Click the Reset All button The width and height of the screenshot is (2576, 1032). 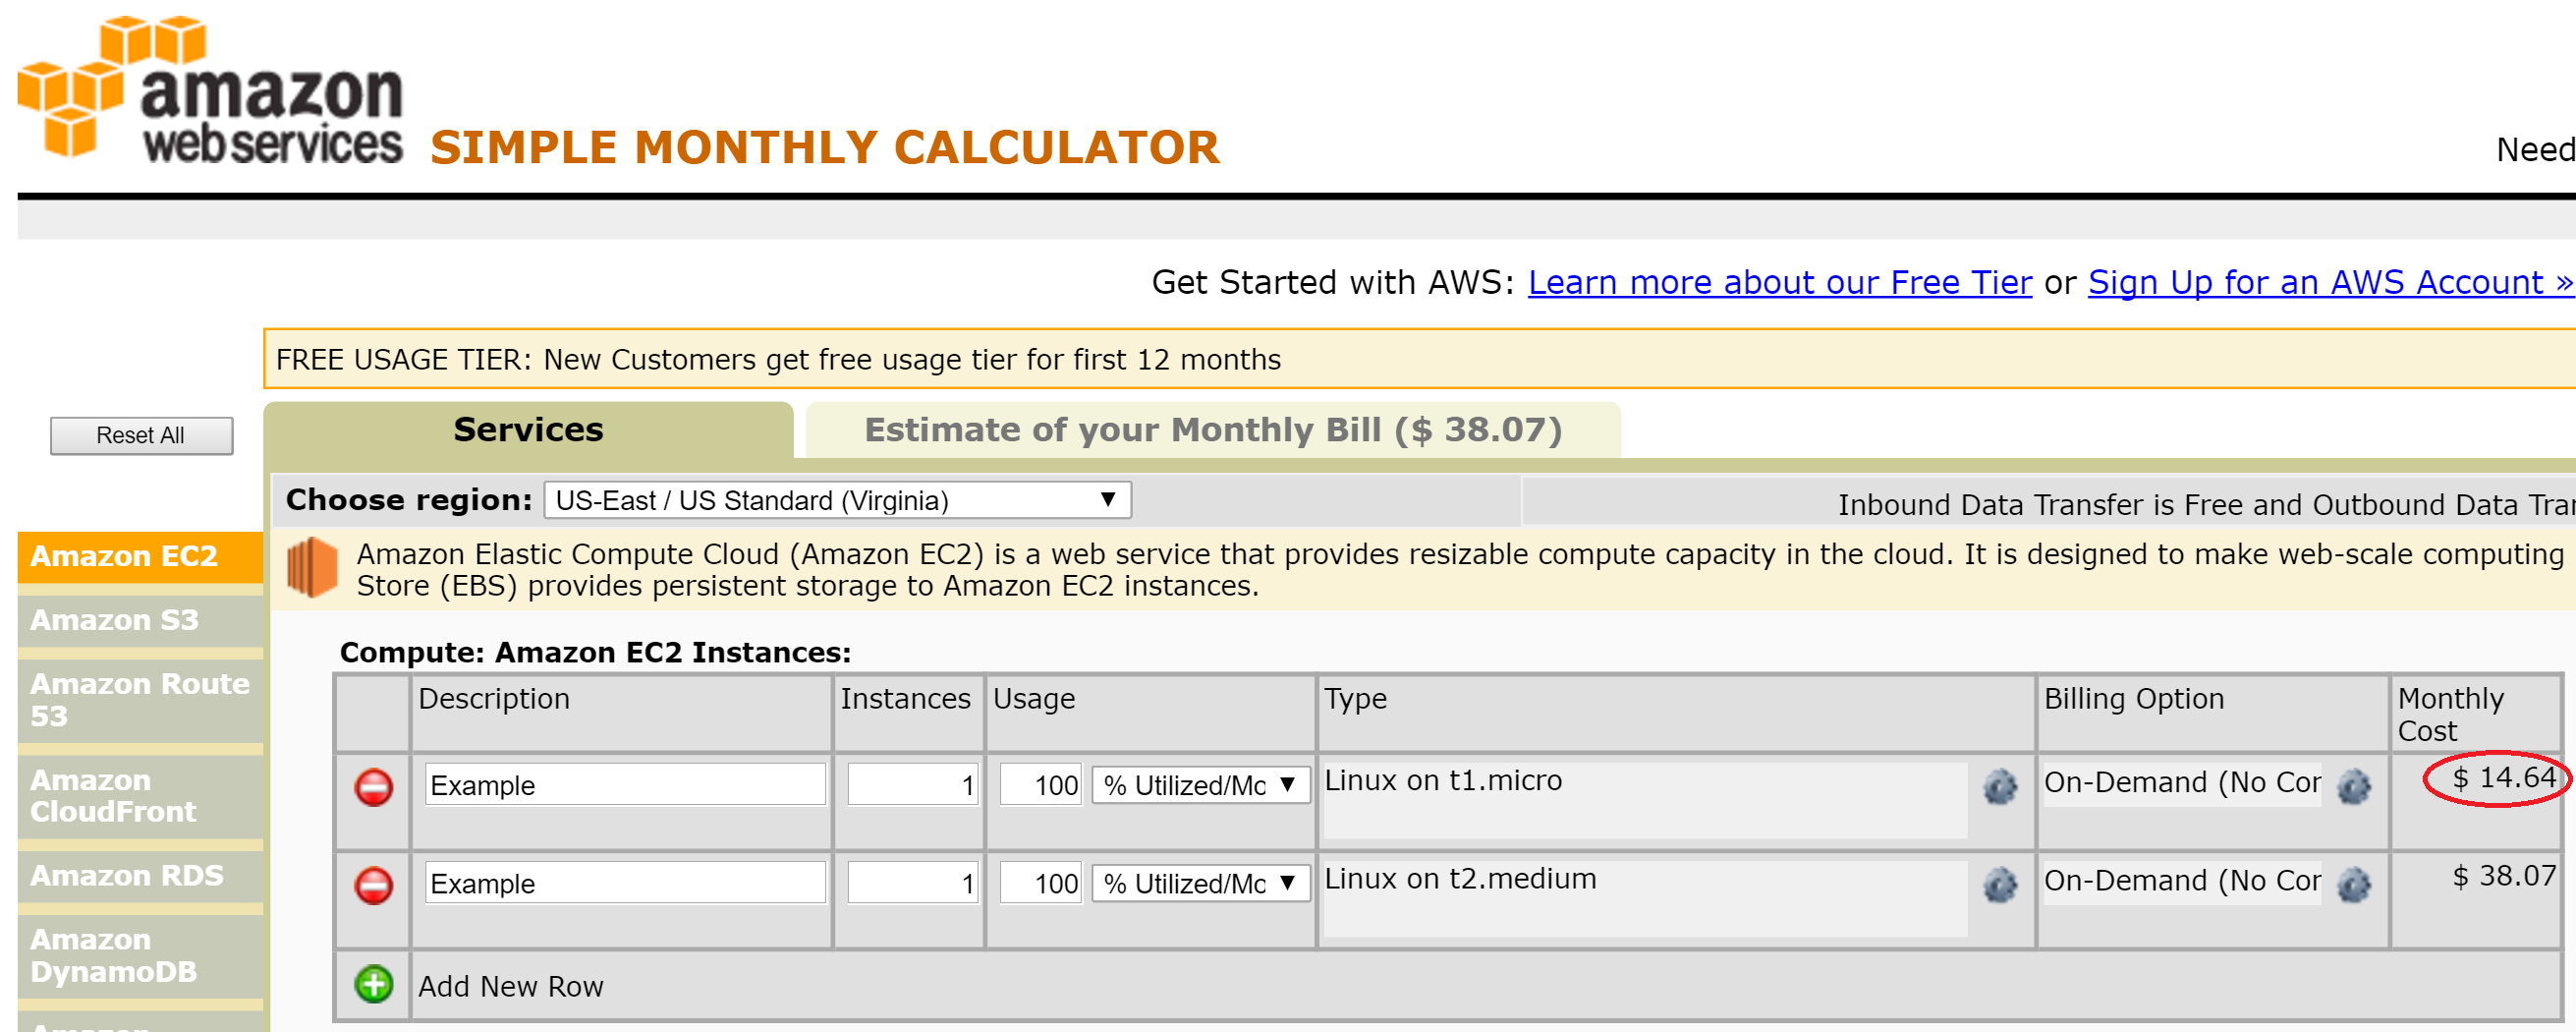(141, 435)
